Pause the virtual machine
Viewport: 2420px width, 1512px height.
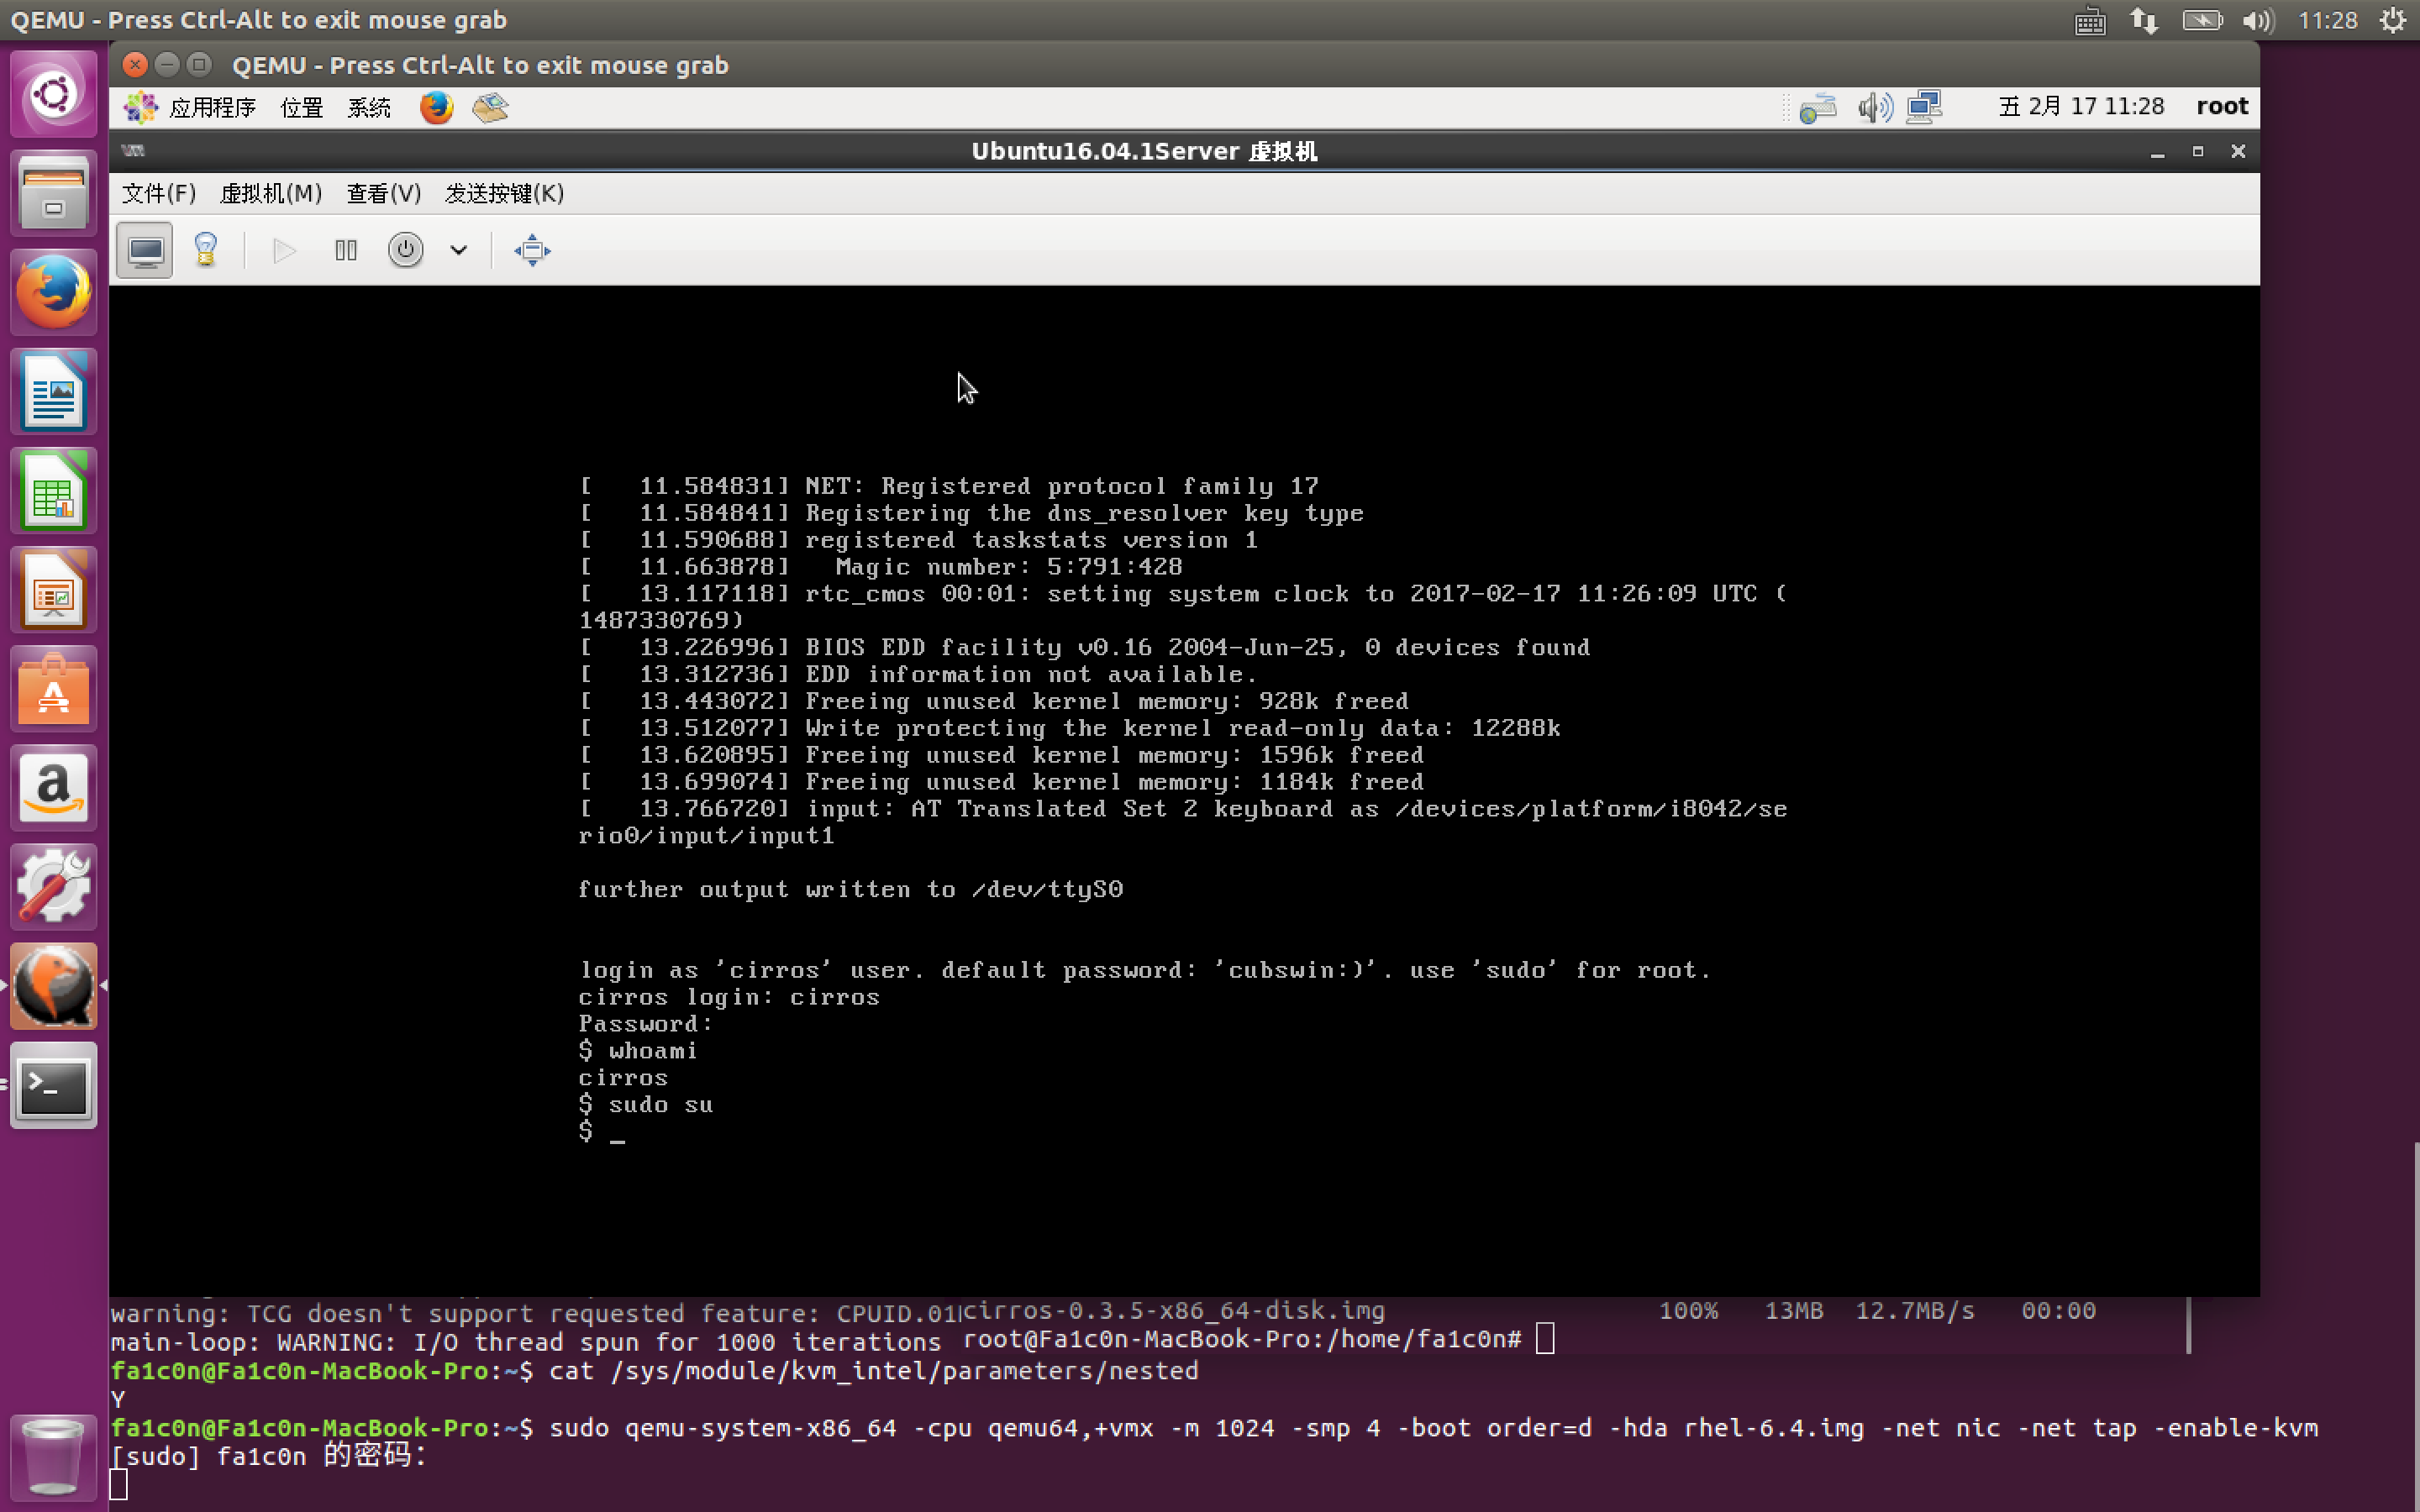(x=346, y=250)
